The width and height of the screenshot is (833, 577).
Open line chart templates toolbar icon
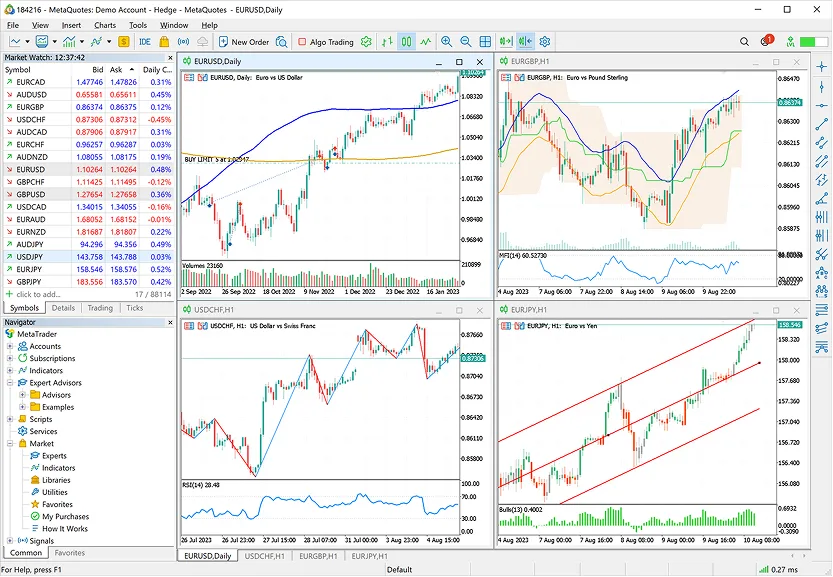15,41
